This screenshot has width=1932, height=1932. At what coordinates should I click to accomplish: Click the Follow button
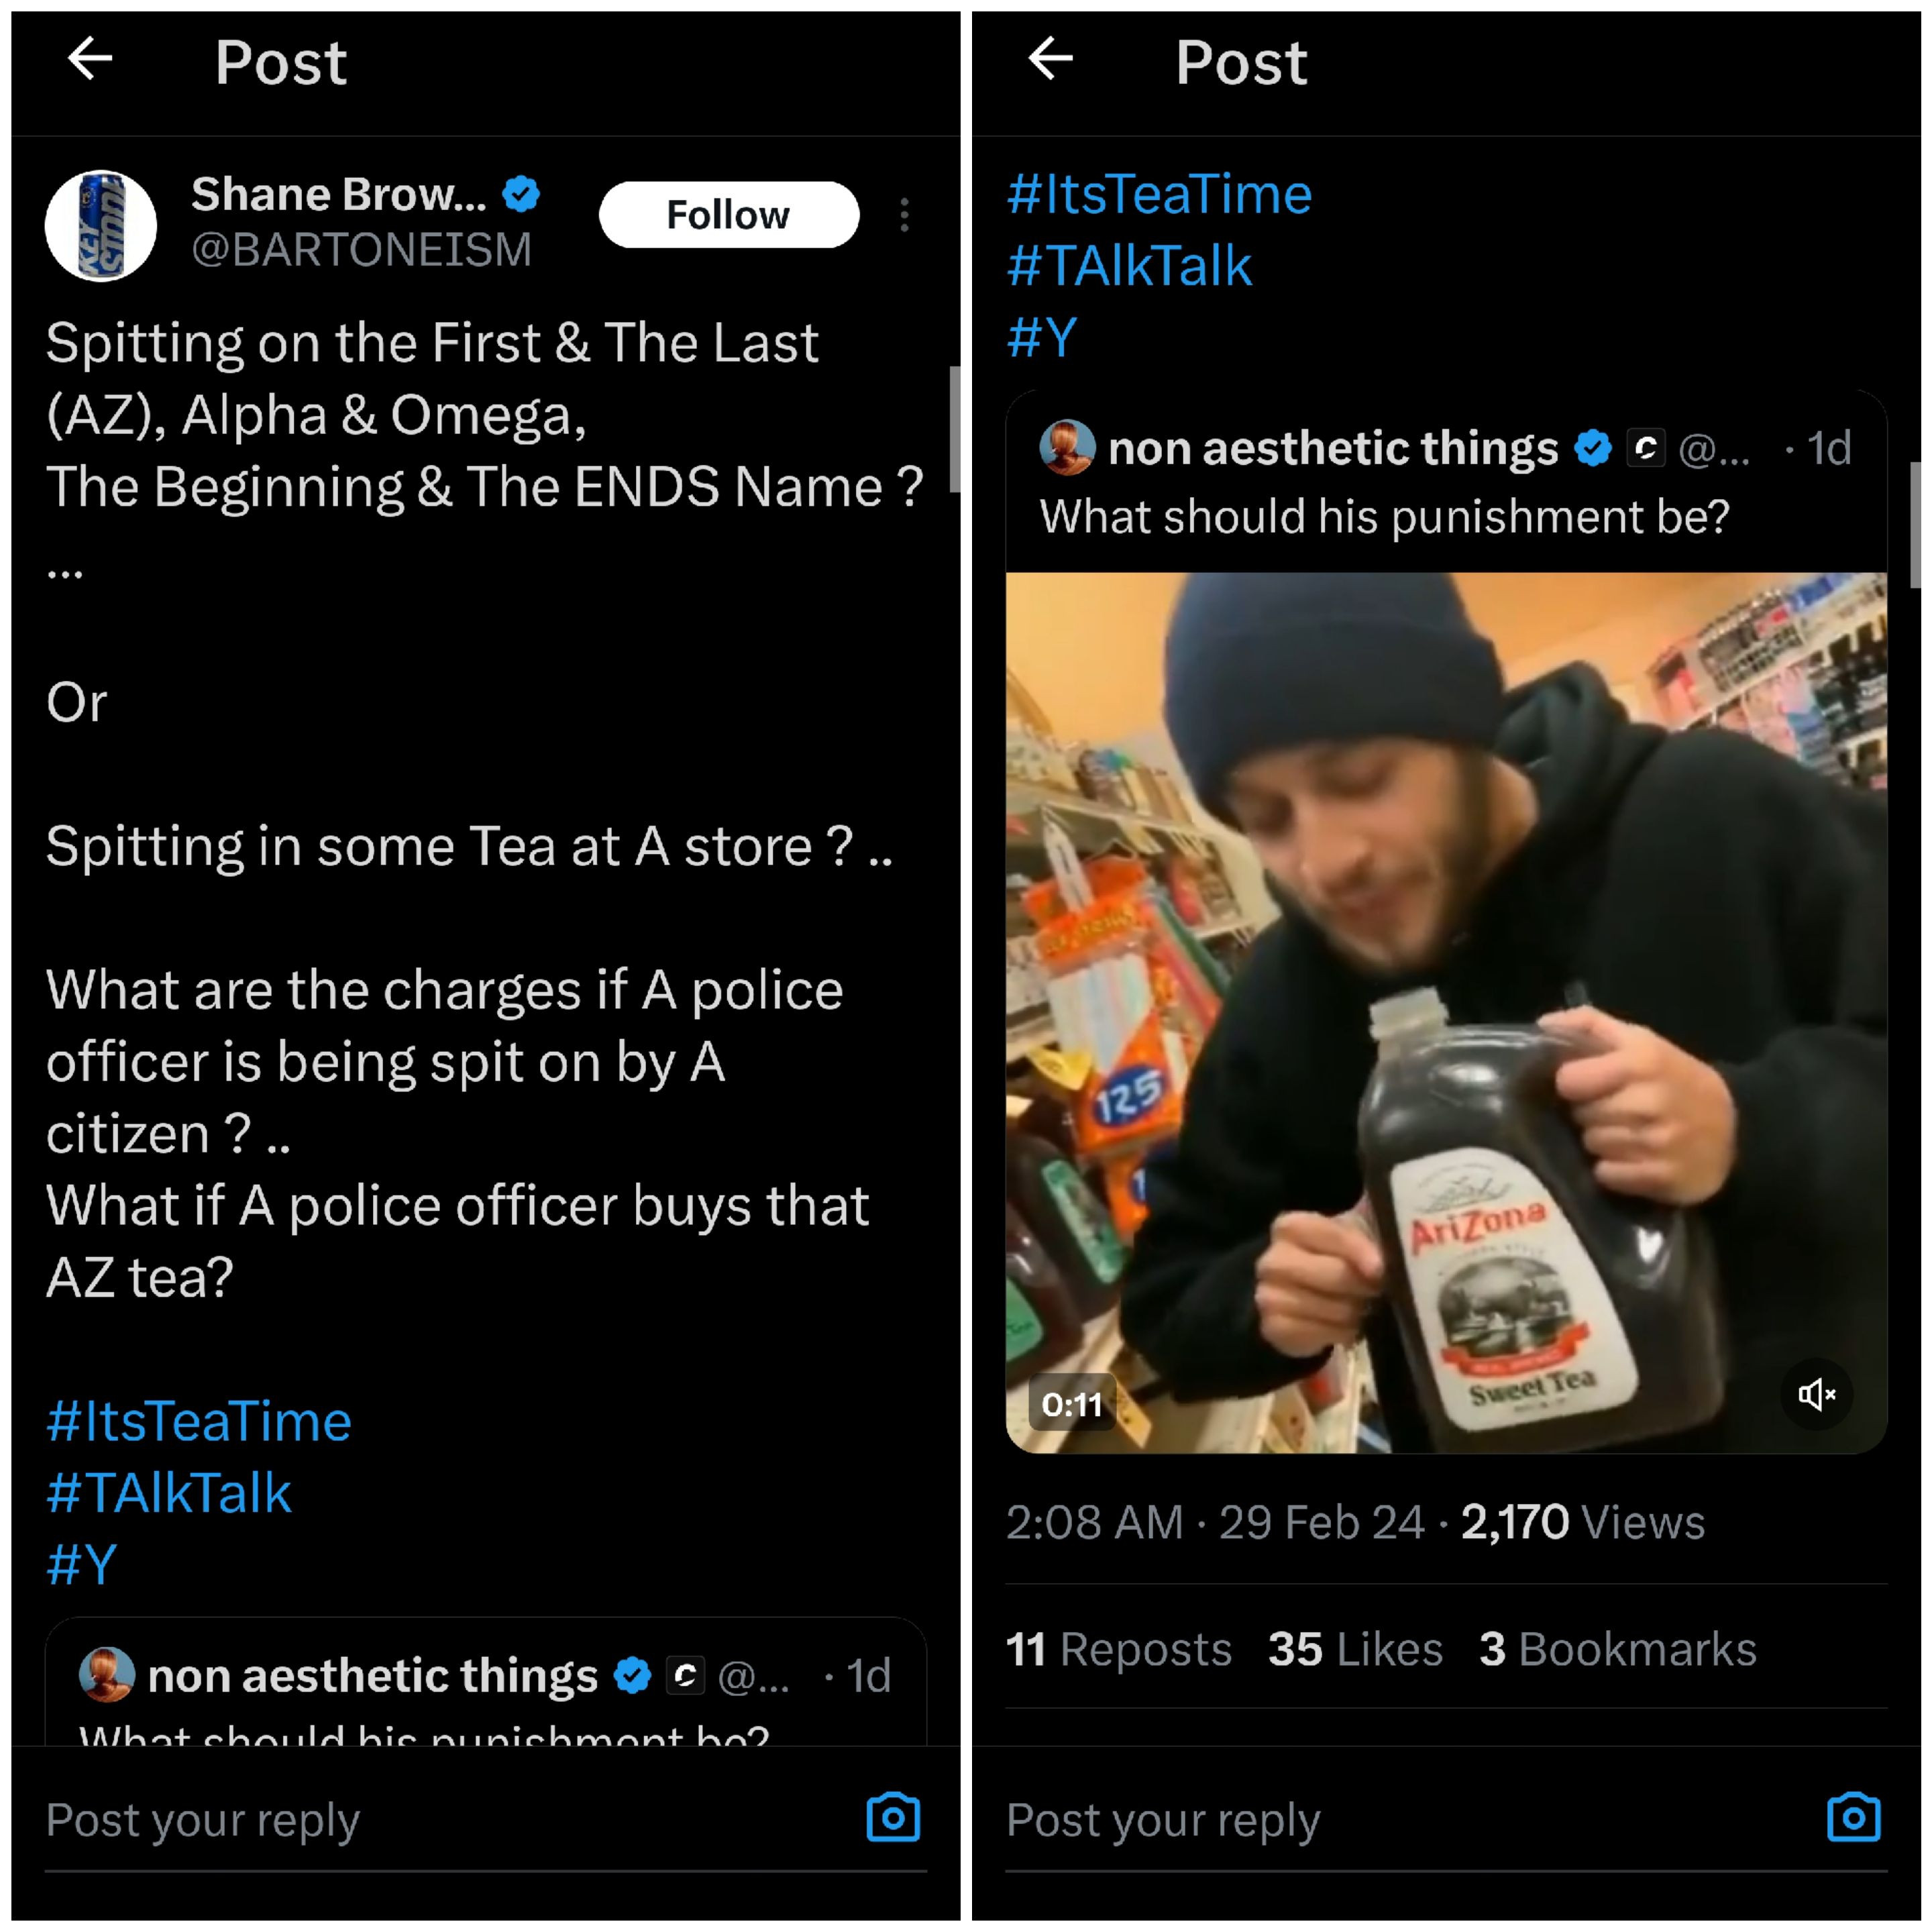tap(728, 215)
